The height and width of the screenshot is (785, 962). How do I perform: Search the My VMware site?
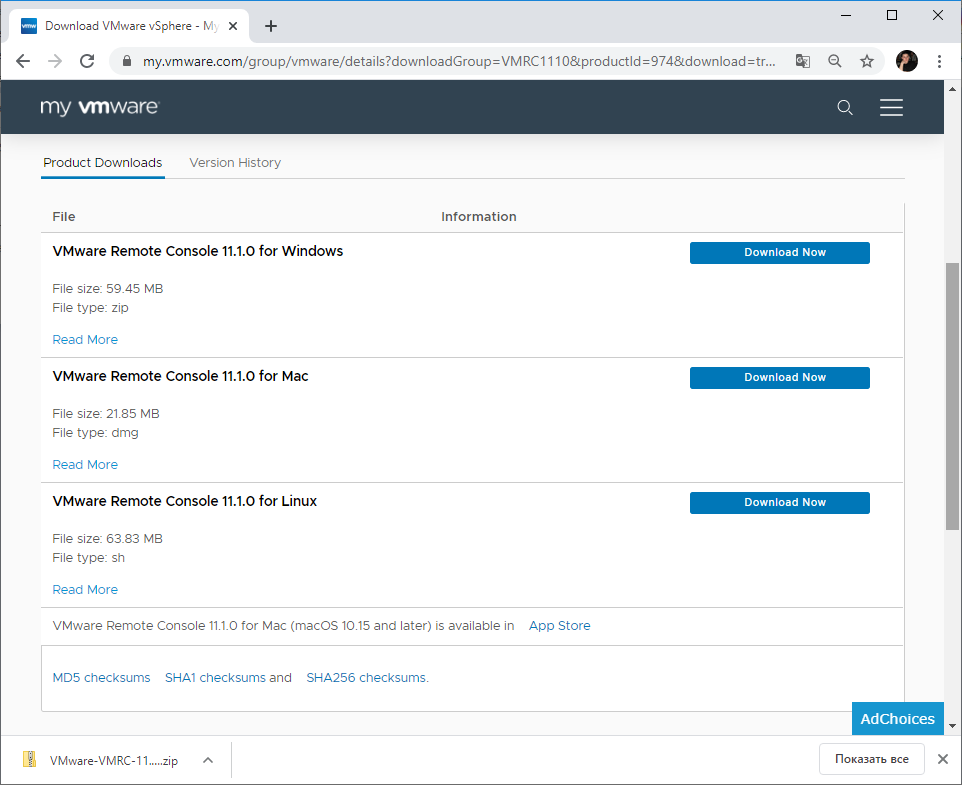[845, 107]
